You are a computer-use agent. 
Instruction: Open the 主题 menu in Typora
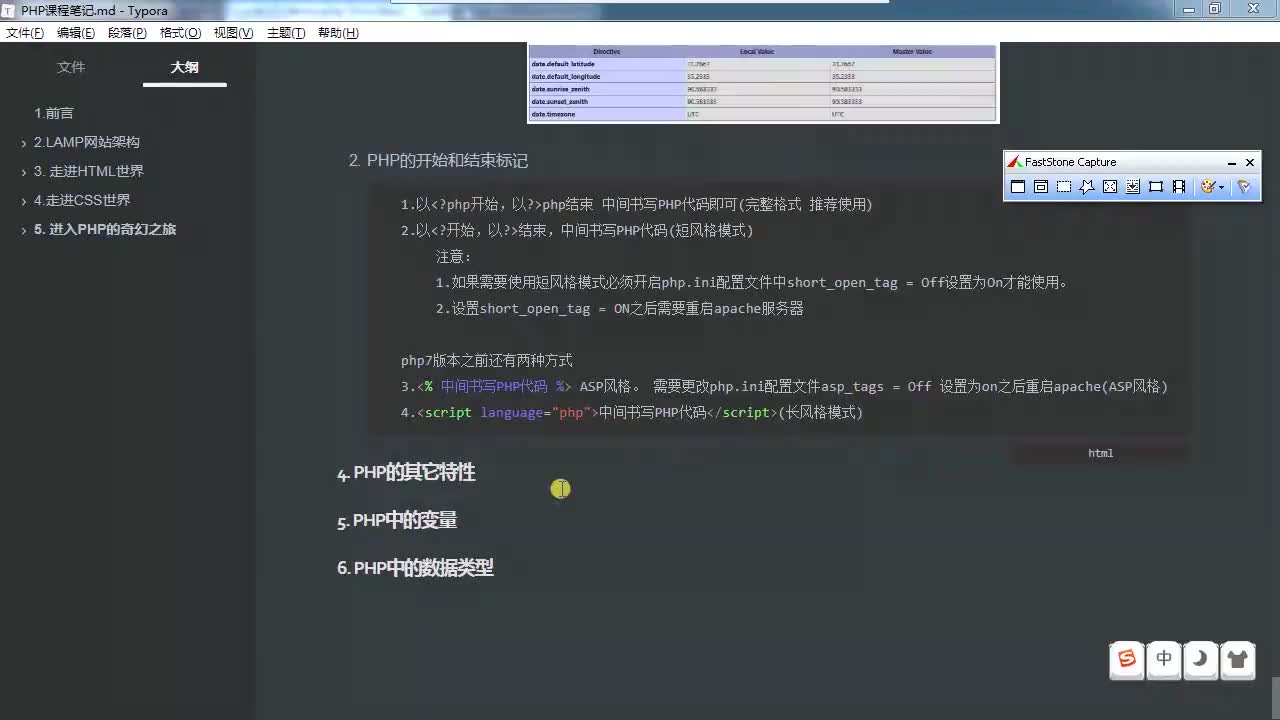285,33
